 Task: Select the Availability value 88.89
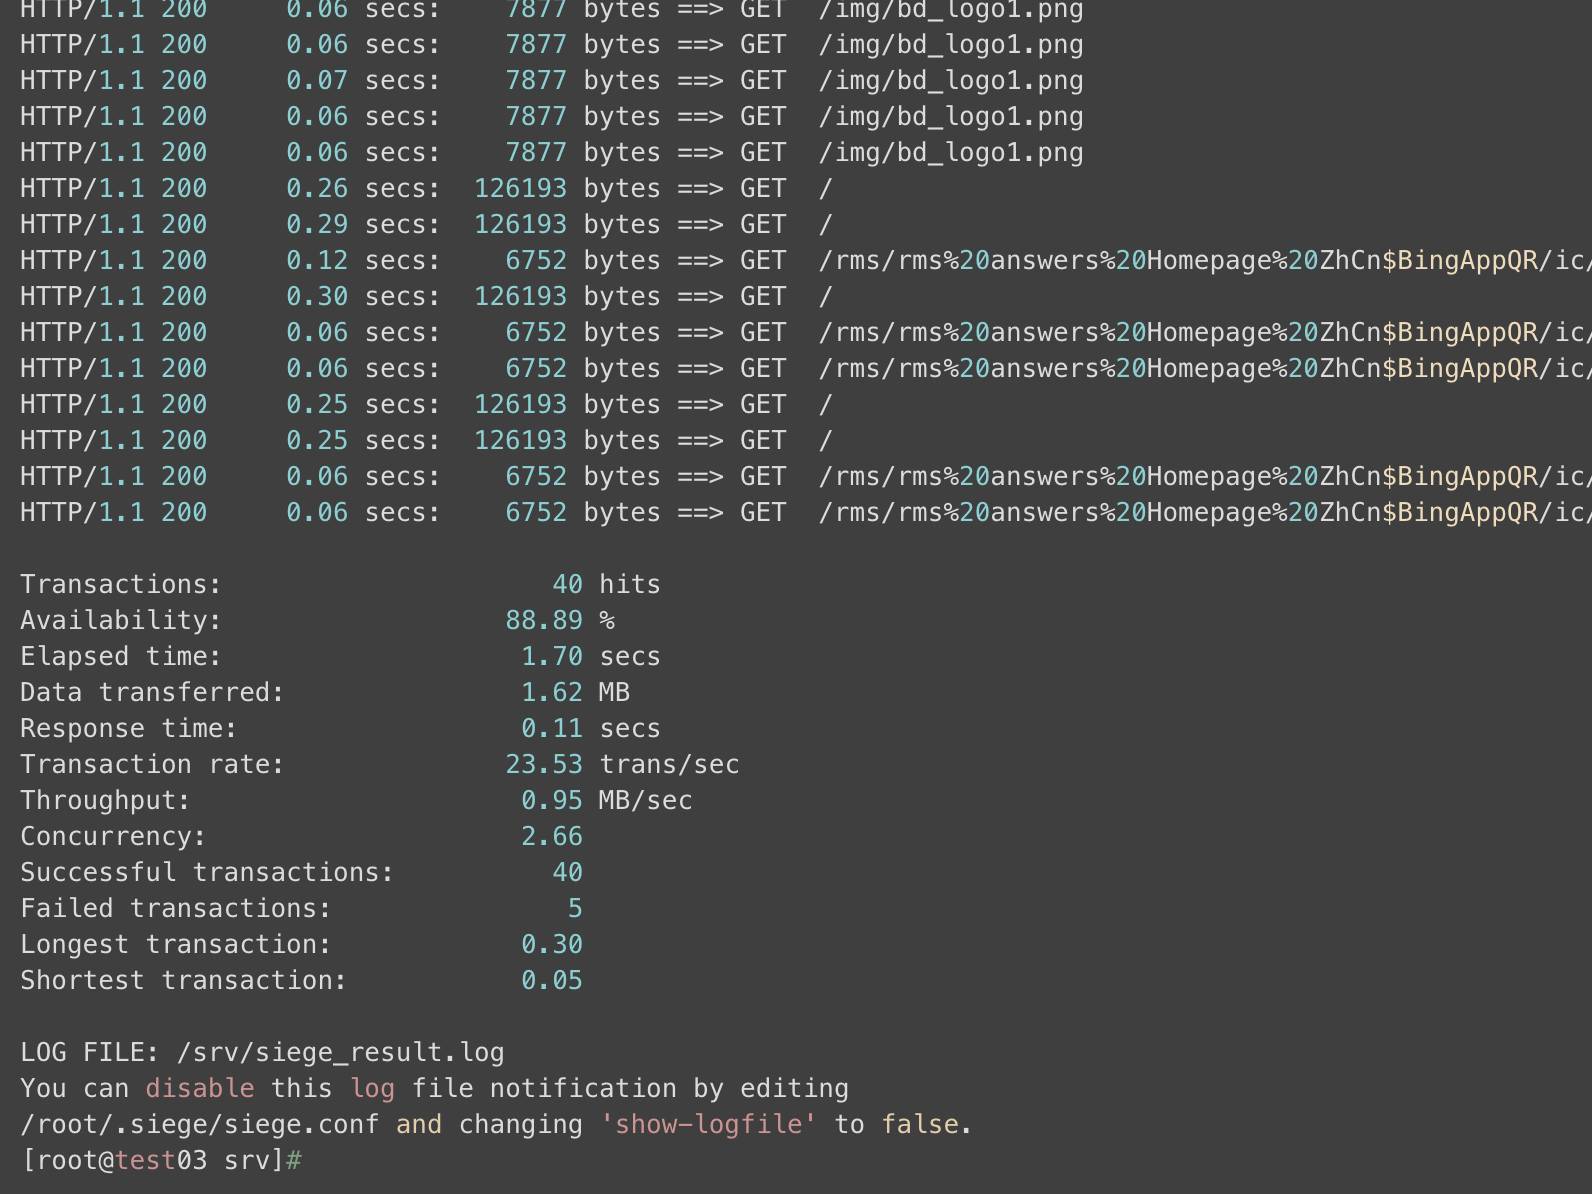(x=544, y=620)
